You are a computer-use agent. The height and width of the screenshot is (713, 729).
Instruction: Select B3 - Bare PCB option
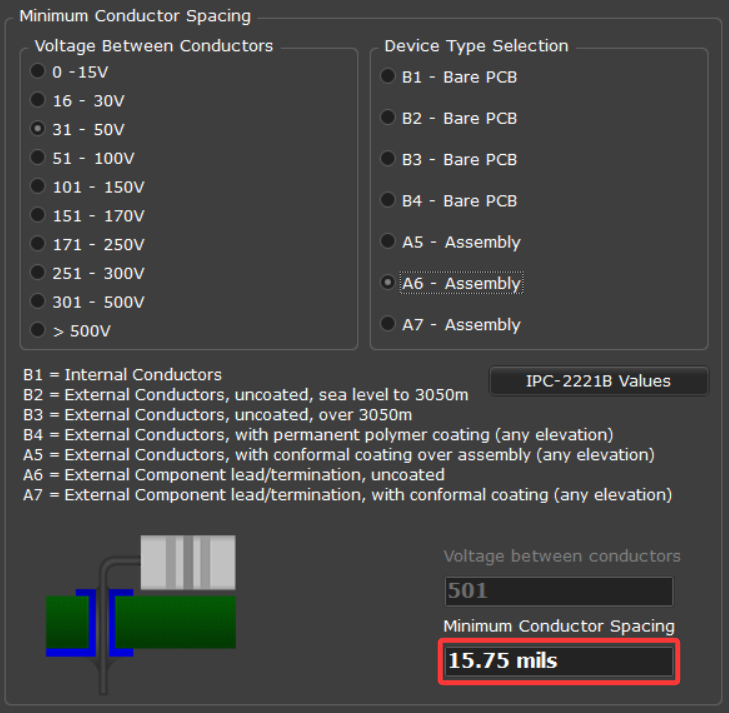[388, 159]
